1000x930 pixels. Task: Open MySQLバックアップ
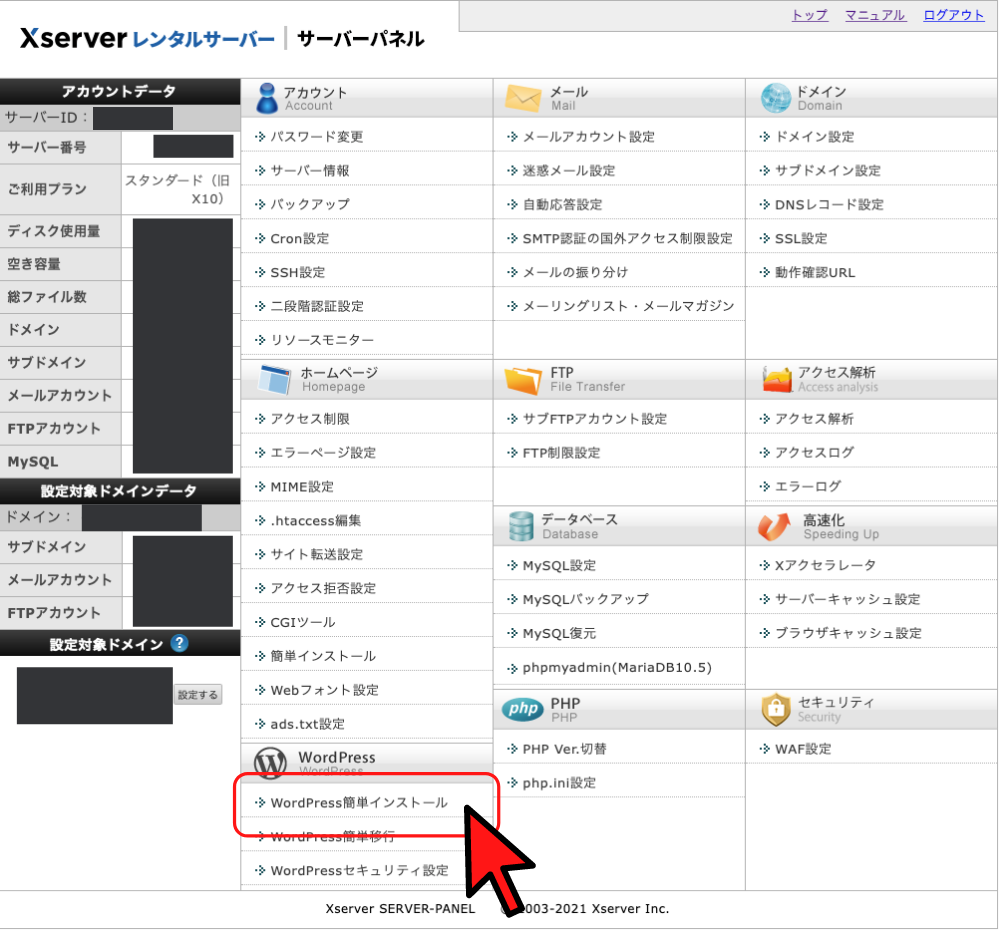[585, 600]
